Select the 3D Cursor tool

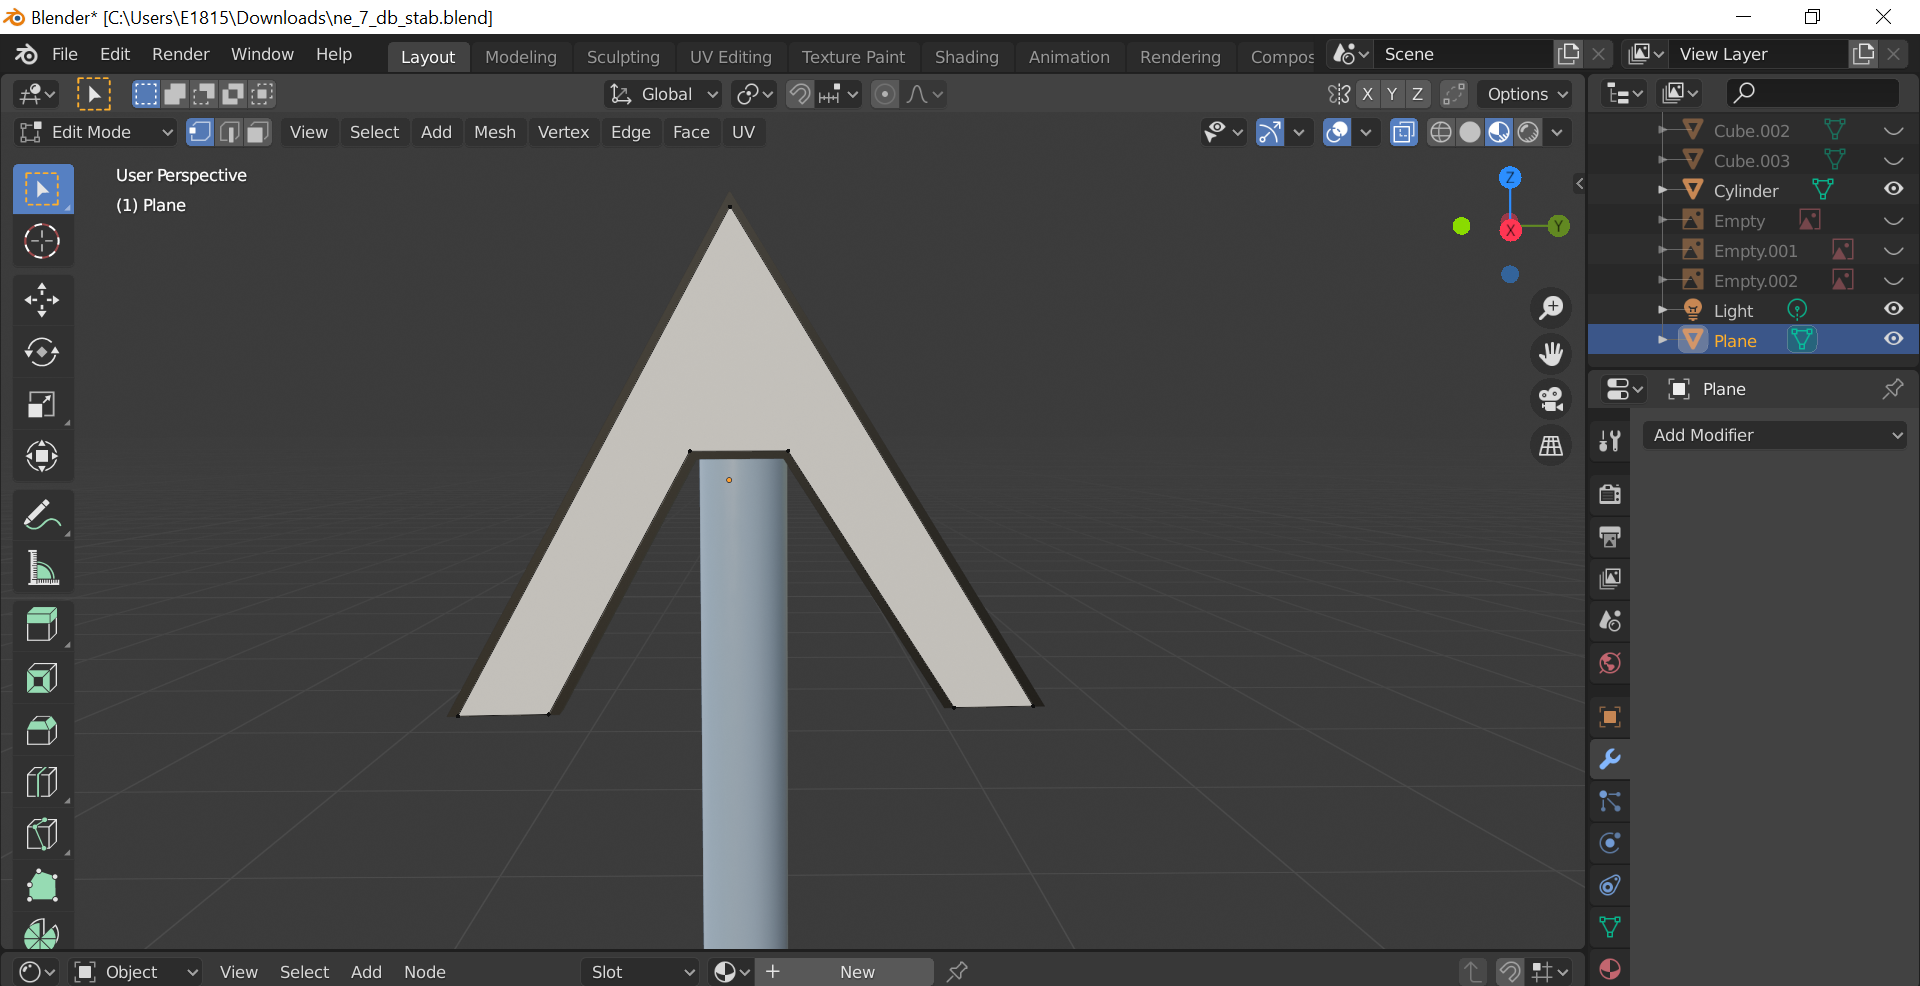42,242
